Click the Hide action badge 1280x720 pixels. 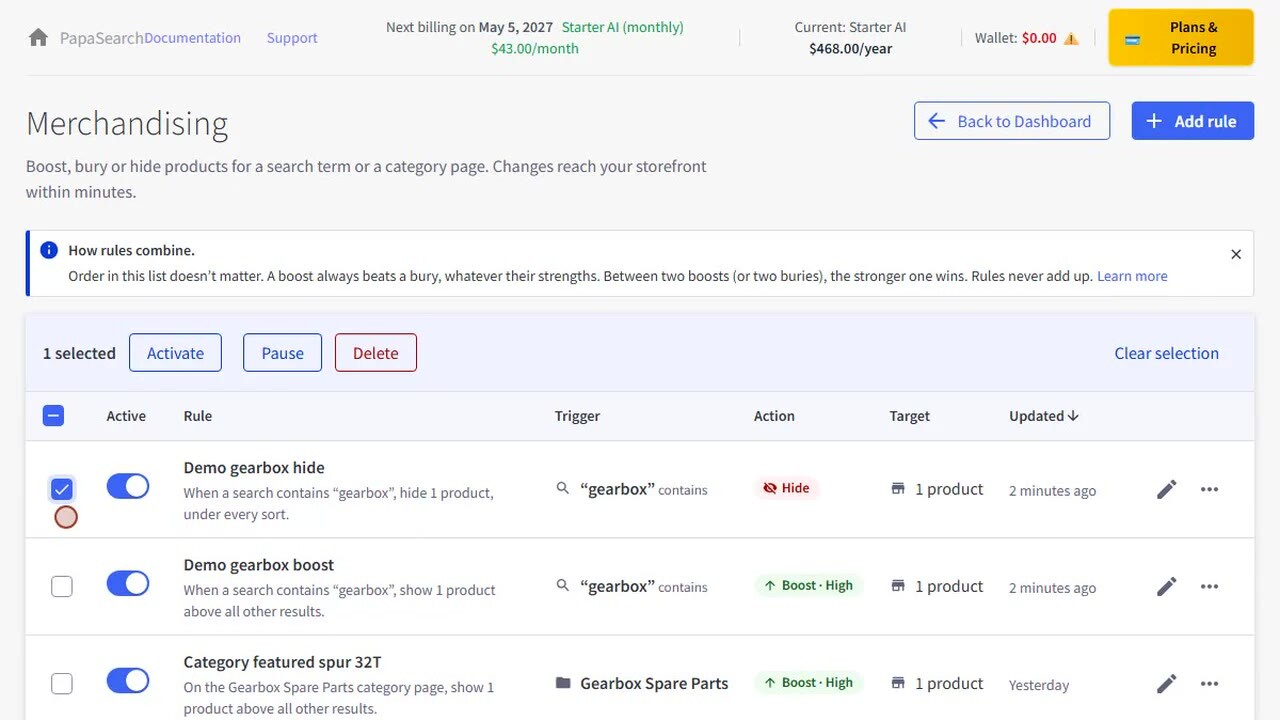pyautogui.click(x=786, y=488)
